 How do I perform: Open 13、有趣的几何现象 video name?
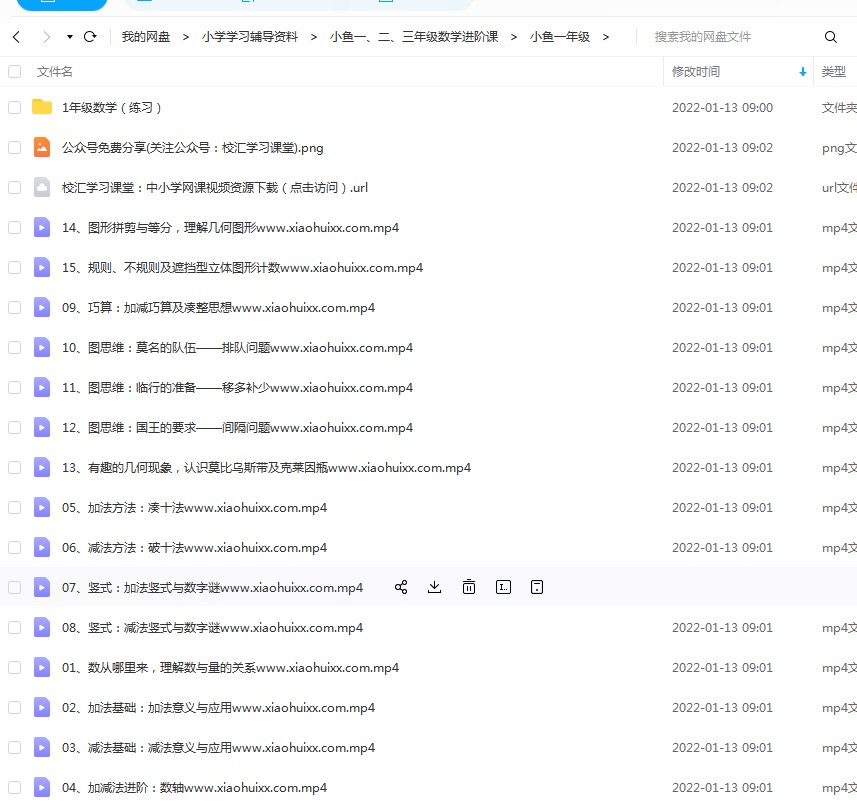tap(266, 468)
